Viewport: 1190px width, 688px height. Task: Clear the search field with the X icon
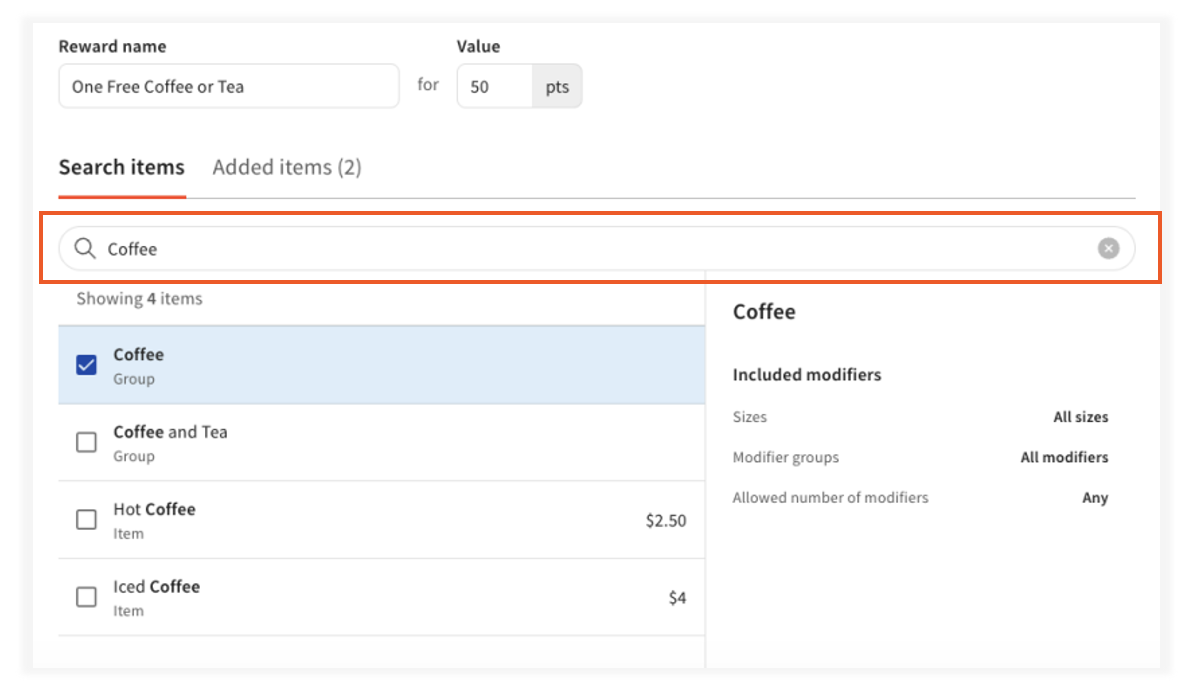(1108, 248)
